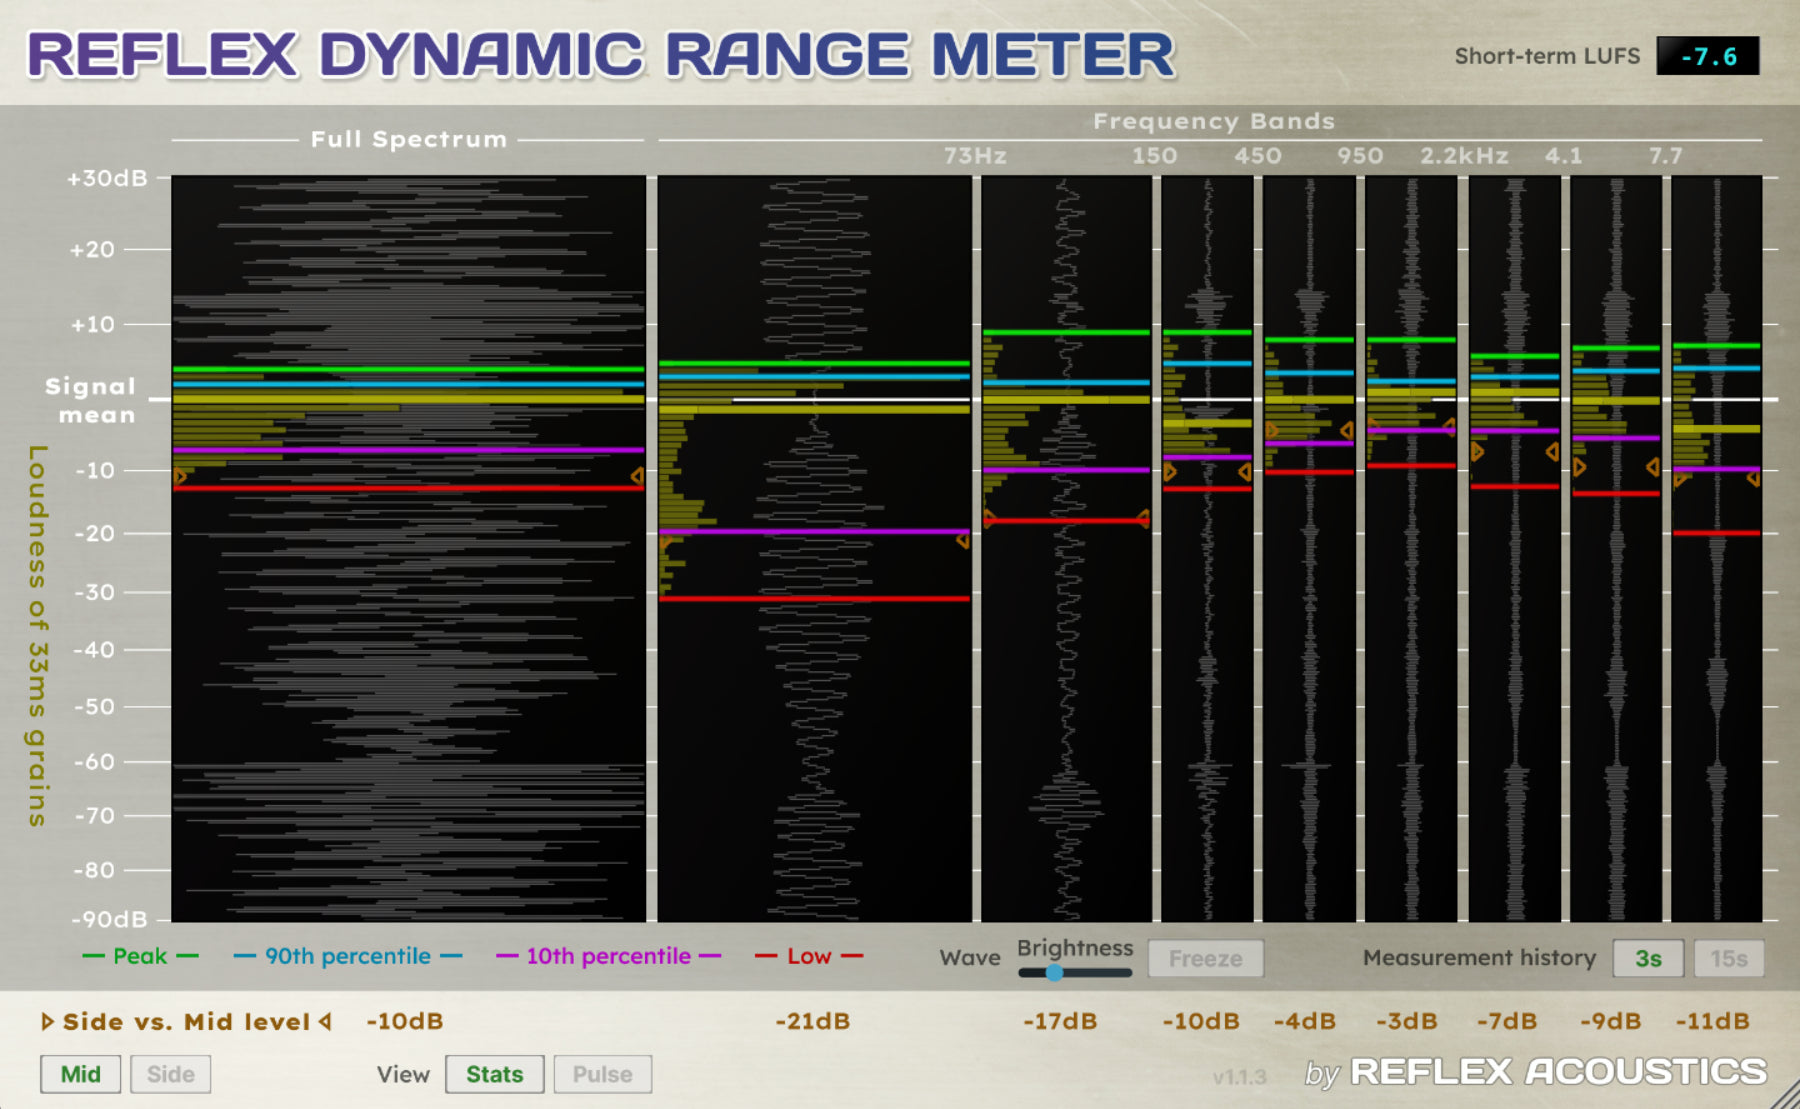Click the resize grip in the bottom-right corner
This screenshot has height=1109, width=1800.
(x=1785, y=1096)
